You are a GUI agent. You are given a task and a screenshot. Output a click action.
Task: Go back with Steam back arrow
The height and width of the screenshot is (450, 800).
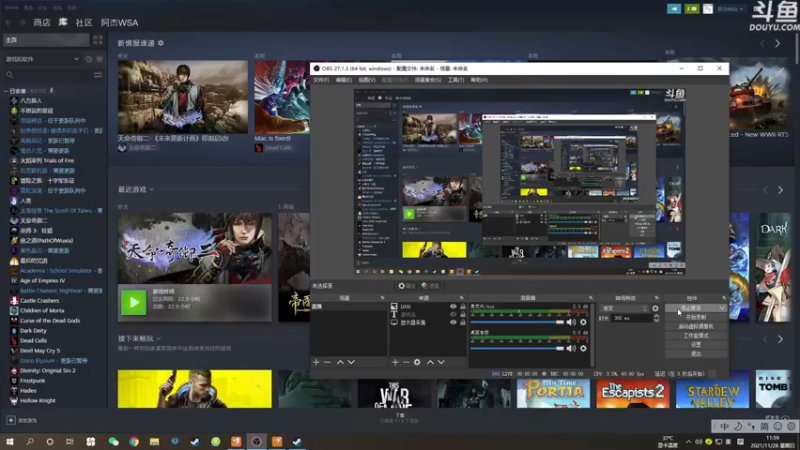pos(9,22)
